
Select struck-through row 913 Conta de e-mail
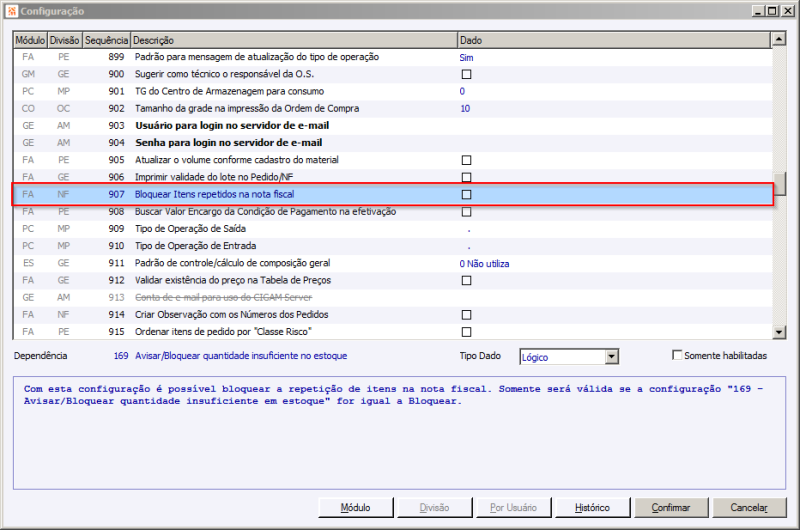pos(392,297)
